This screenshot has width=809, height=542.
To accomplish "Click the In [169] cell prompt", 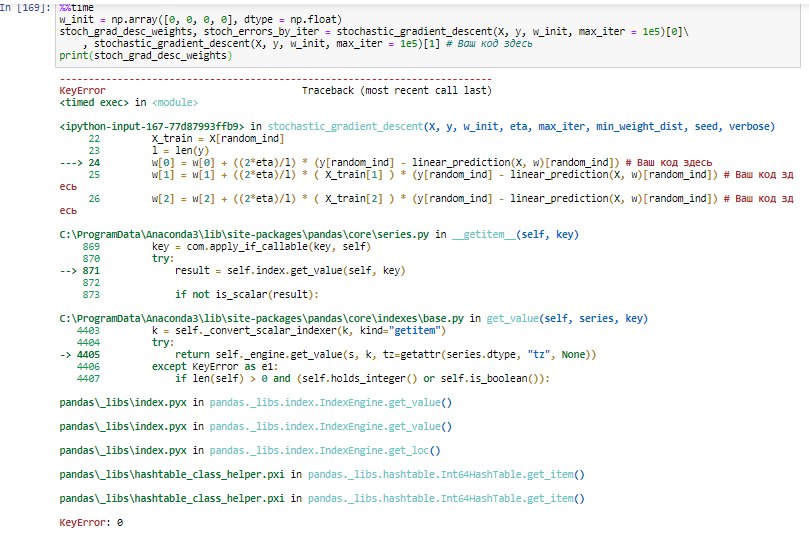I will pyautogui.click(x=26, y=8).
